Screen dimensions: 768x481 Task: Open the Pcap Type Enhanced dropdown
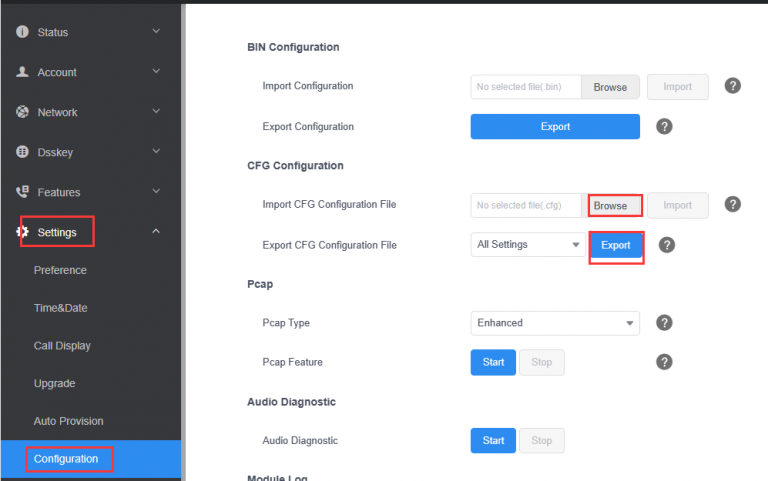(x=555, y=323)
